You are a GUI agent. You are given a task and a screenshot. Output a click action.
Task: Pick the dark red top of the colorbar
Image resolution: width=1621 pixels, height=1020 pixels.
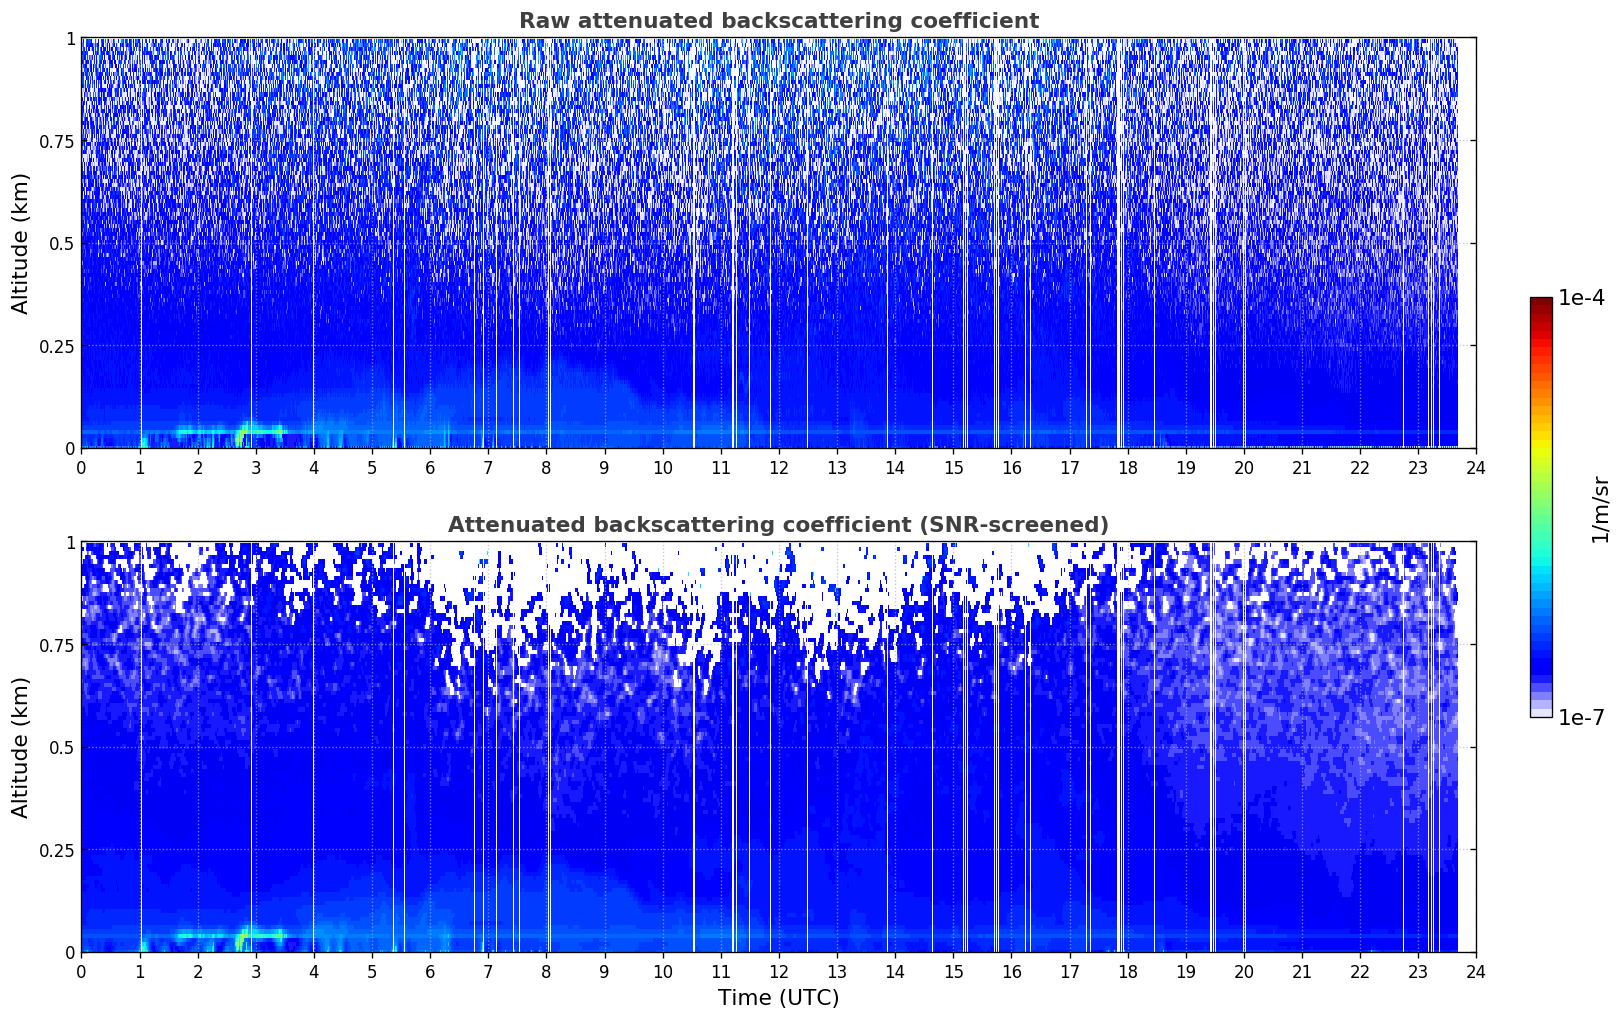tap(1540, 304)
